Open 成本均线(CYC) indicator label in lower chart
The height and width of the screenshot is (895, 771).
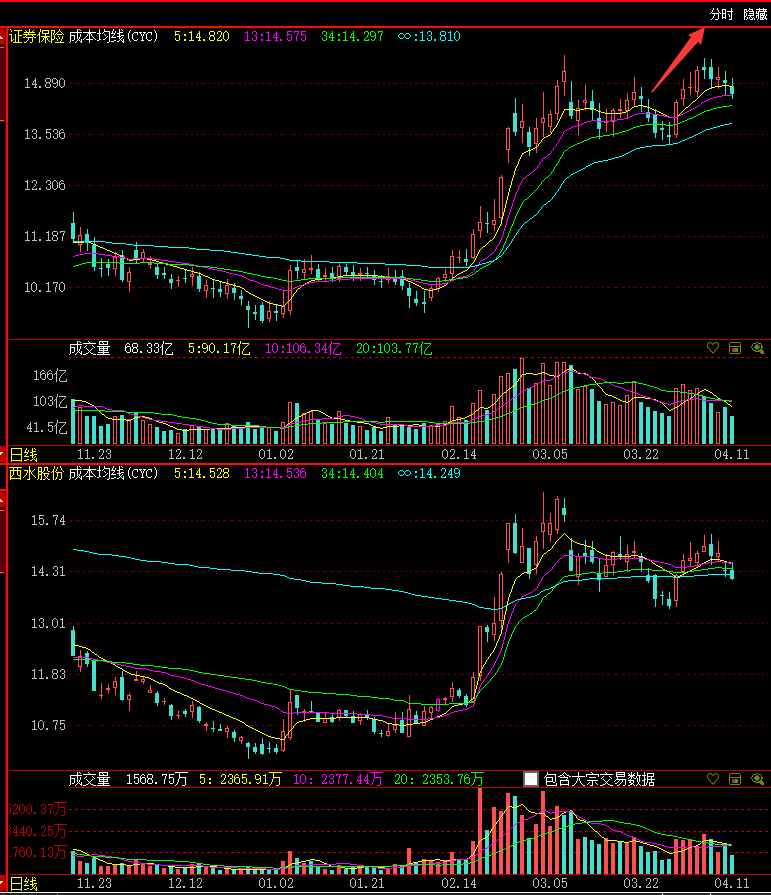point(113,473)
